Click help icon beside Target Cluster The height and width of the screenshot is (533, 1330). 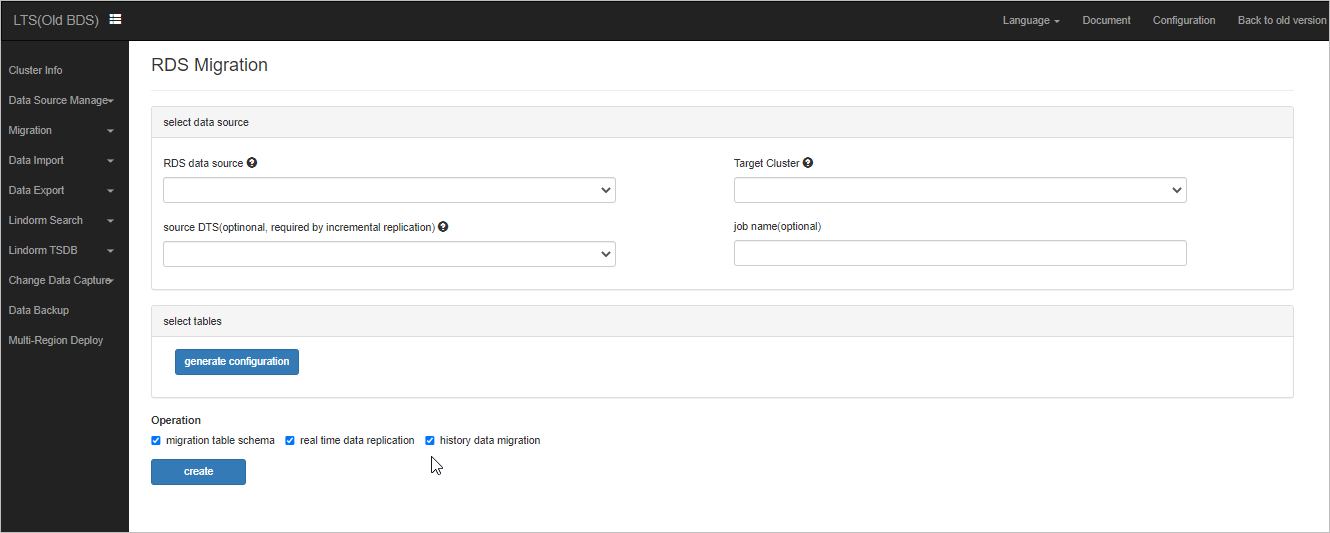point(808,163)
